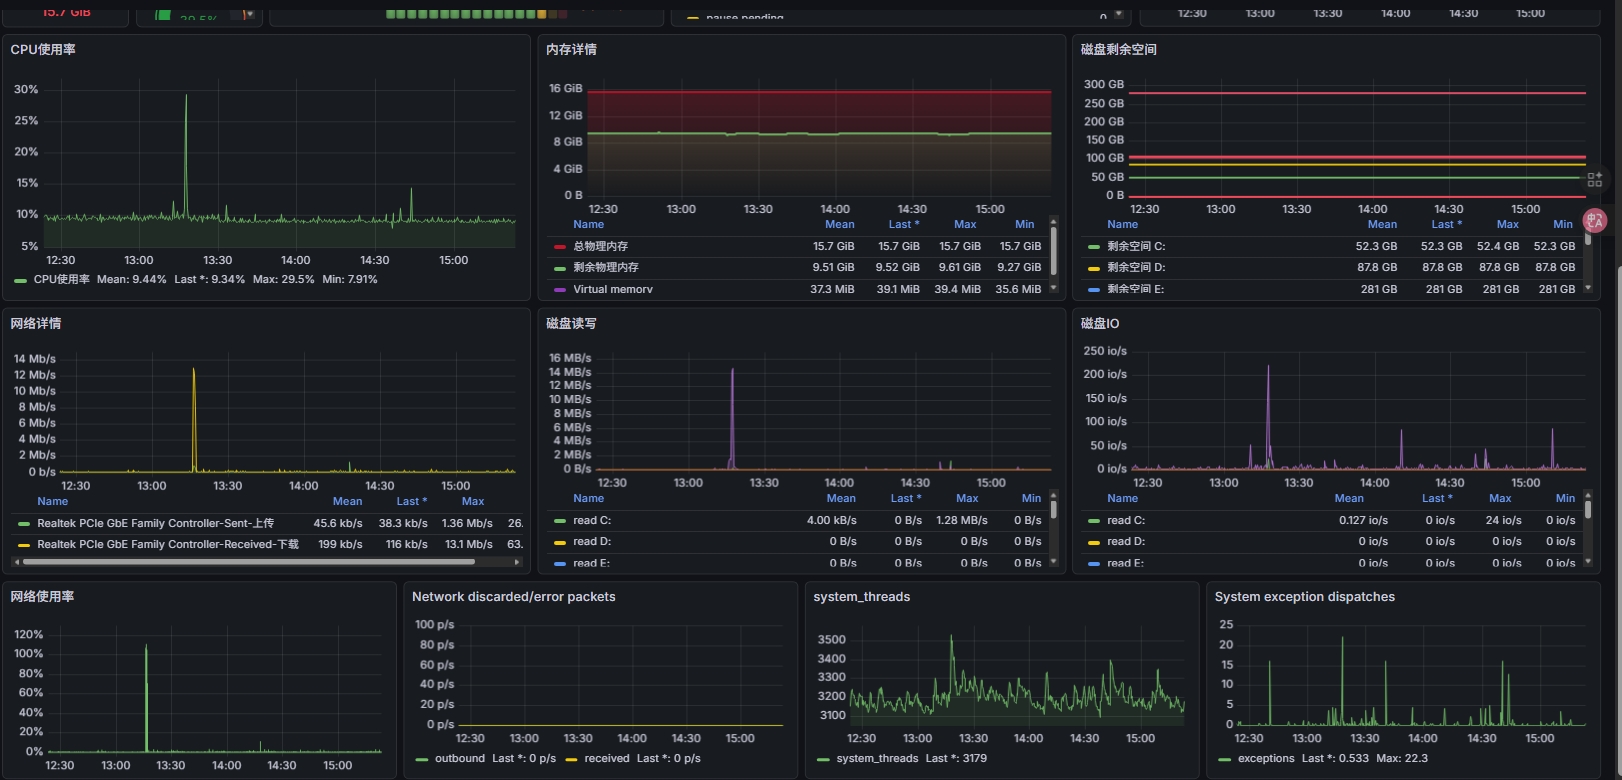Click the yellow 剩余空间 D: color indicator
Screen dimensions: 1622x780
click(1094, 268)
